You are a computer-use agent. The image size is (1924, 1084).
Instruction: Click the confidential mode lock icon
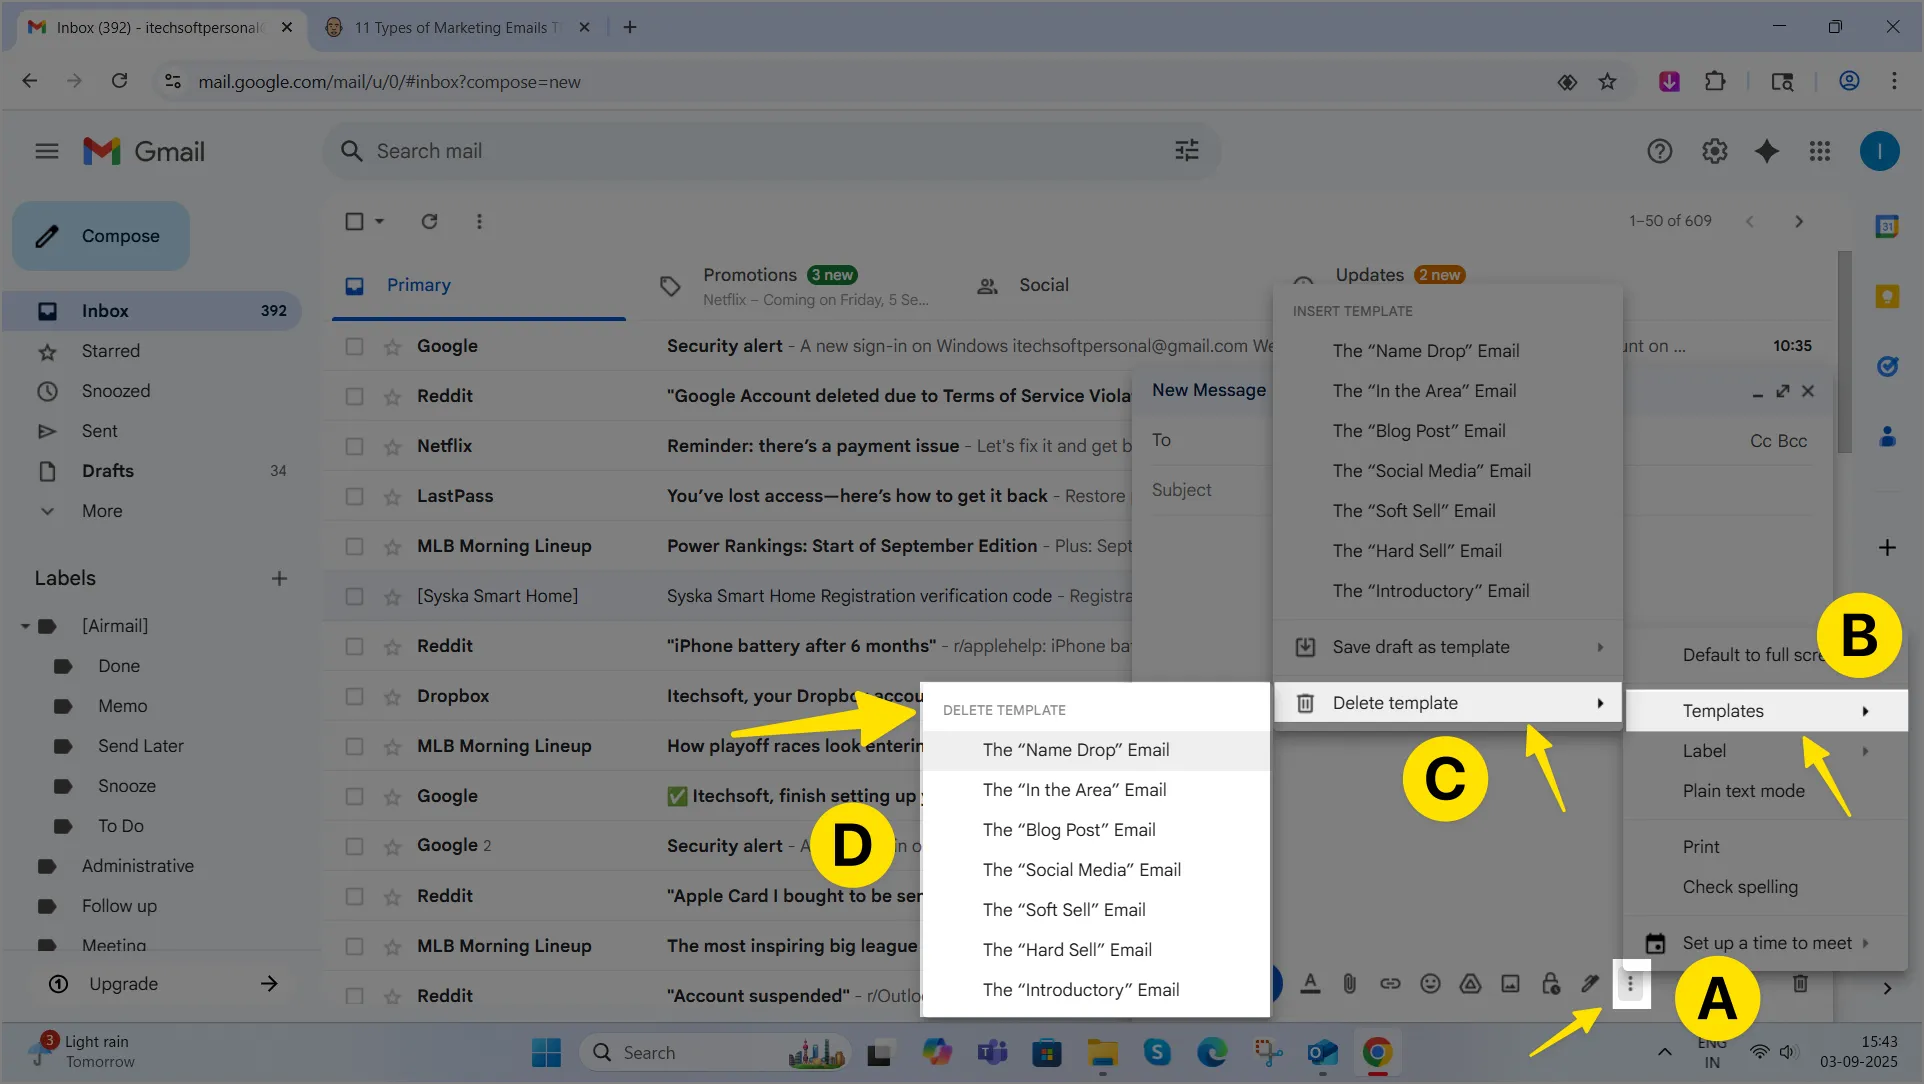[x=1550, y=984]
